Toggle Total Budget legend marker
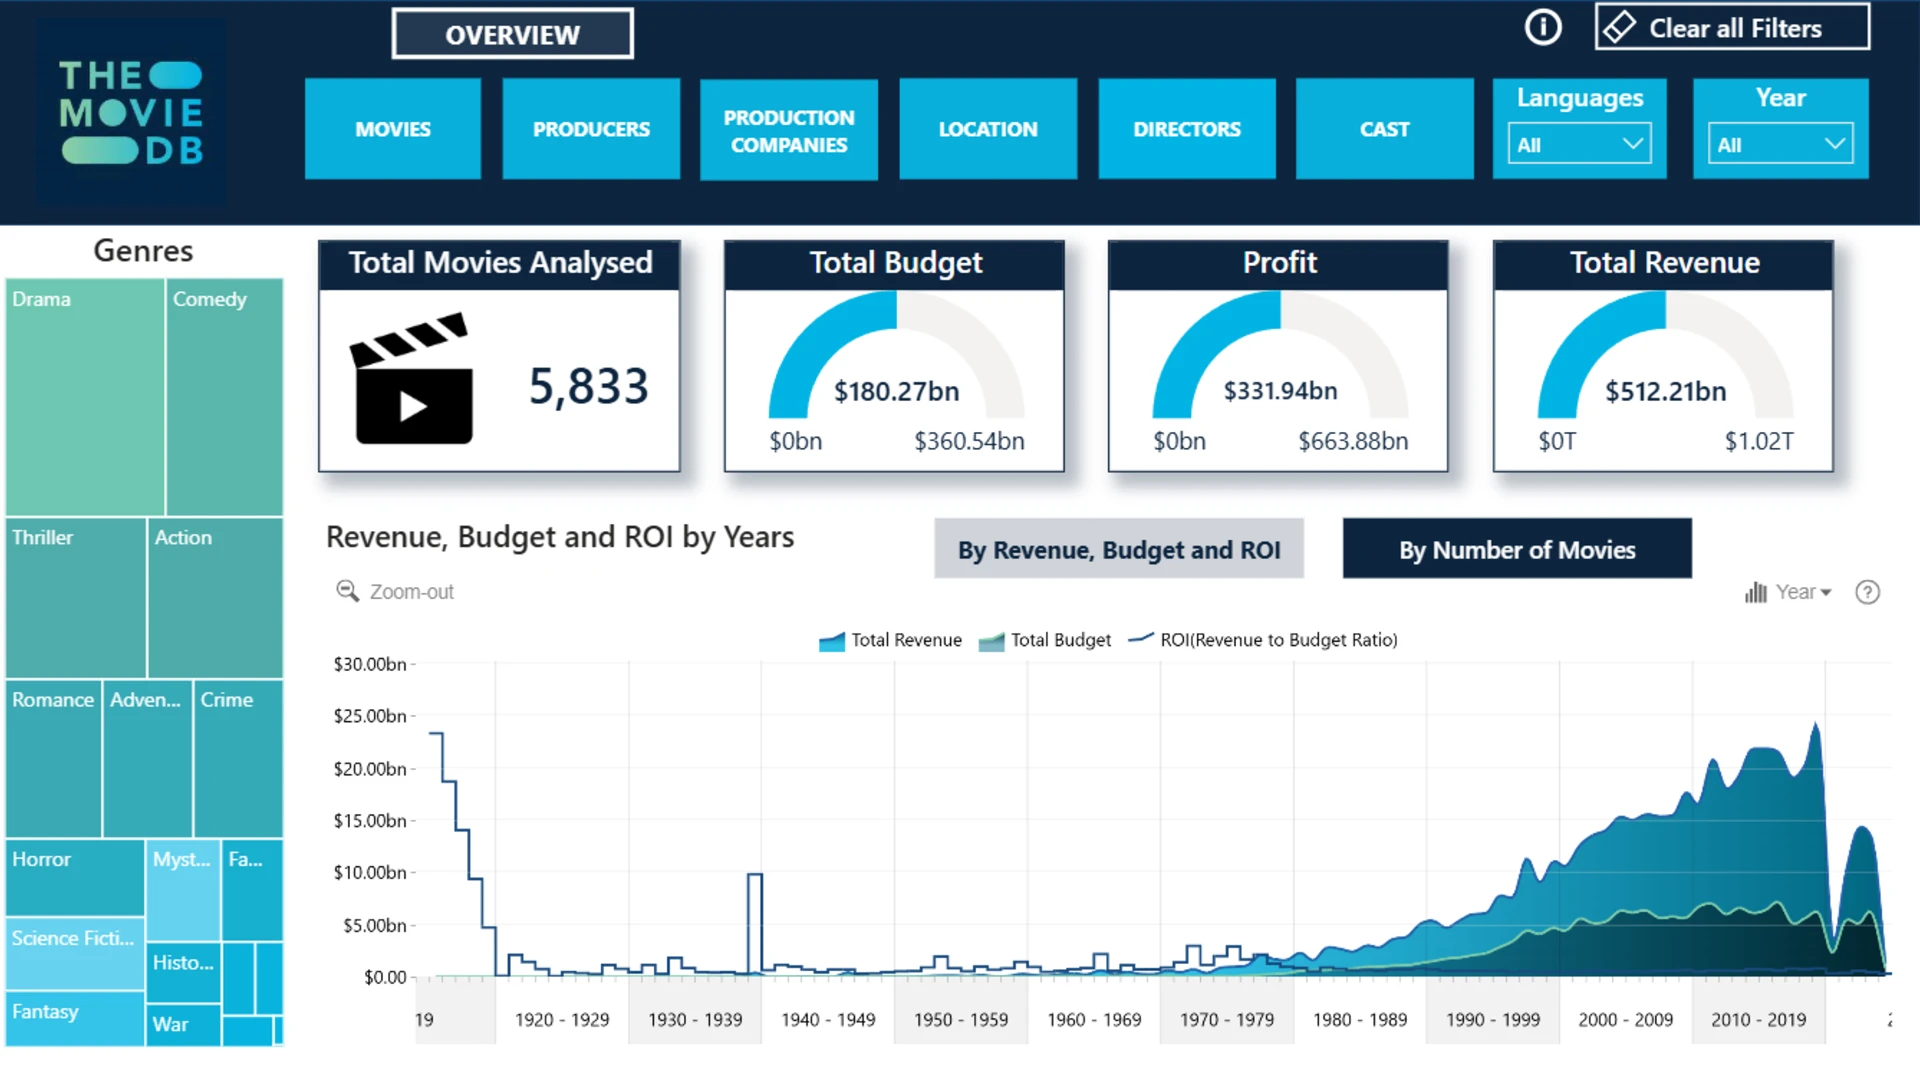The height and width of the screenshot is (1080, 1920). [991, 641]
